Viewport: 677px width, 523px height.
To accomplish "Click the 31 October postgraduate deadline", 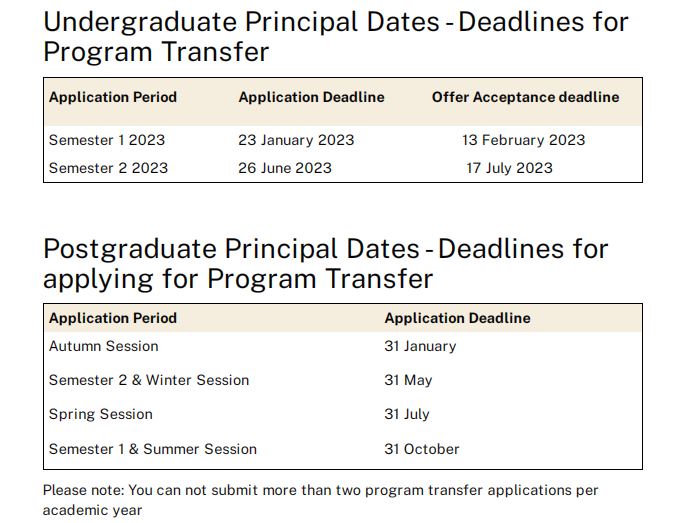I will (x=421, y=449).
